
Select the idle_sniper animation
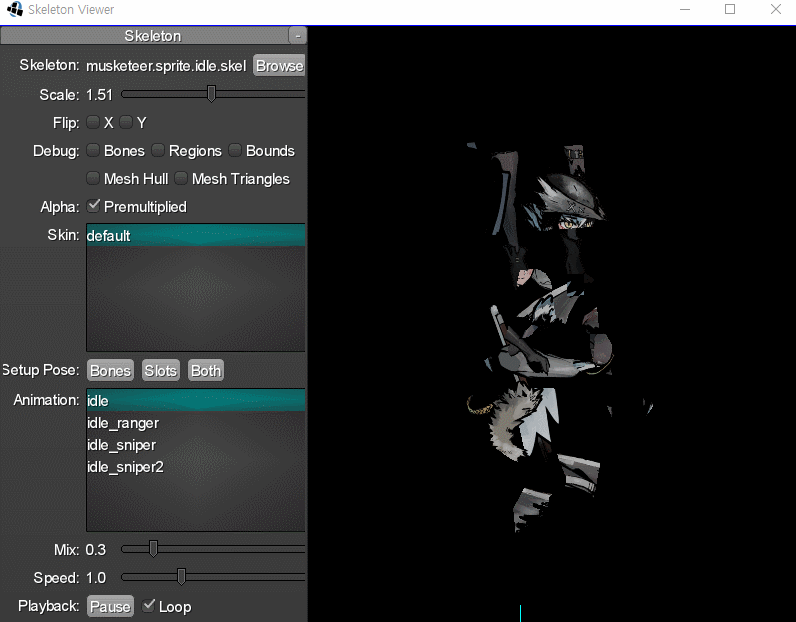pos(196,445)
